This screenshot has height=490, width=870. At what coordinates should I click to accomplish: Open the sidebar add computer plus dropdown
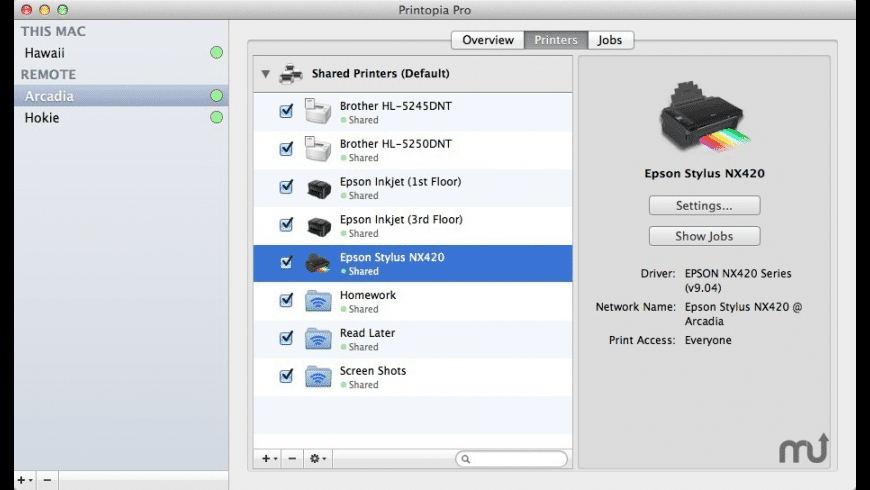click(x=24, y=480)
